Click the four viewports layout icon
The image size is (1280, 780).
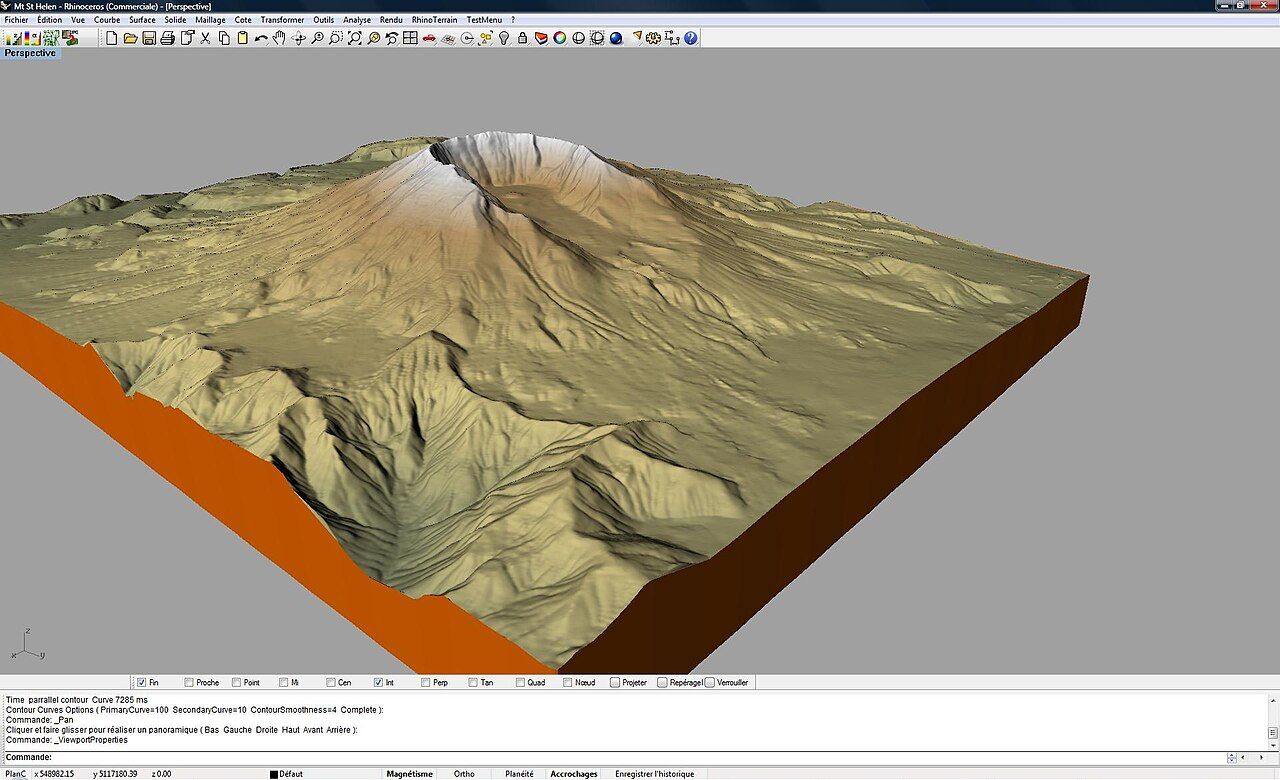410,38
